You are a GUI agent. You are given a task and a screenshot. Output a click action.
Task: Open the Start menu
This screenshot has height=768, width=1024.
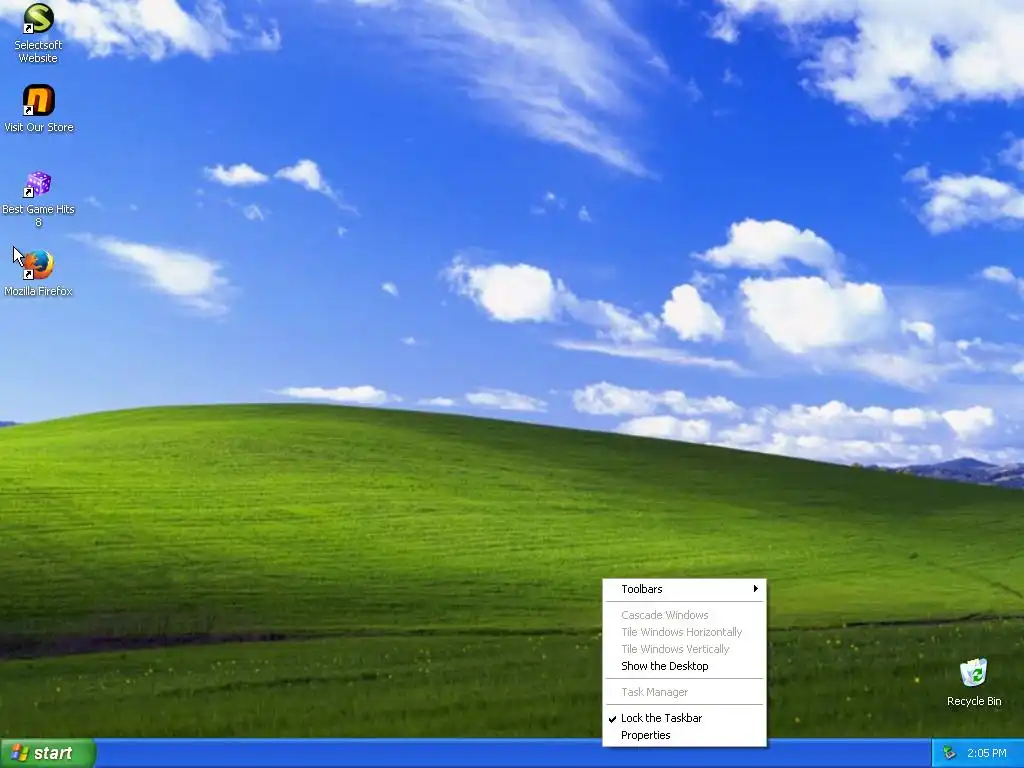tap(47, 753)
